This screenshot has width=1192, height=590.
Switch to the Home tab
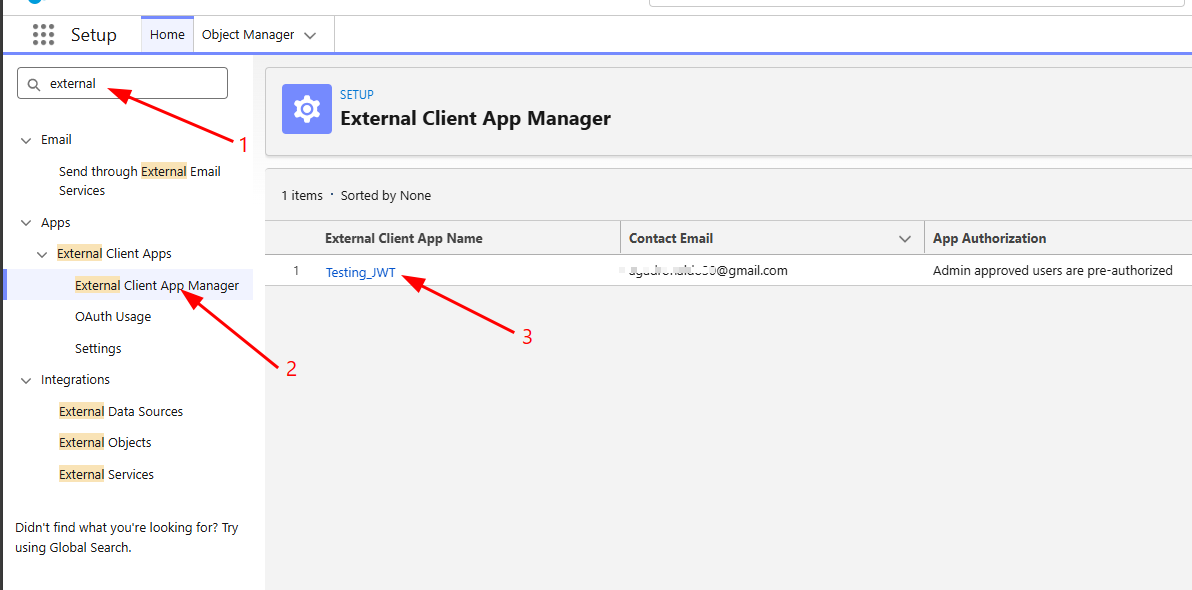[x=167, y=35]
